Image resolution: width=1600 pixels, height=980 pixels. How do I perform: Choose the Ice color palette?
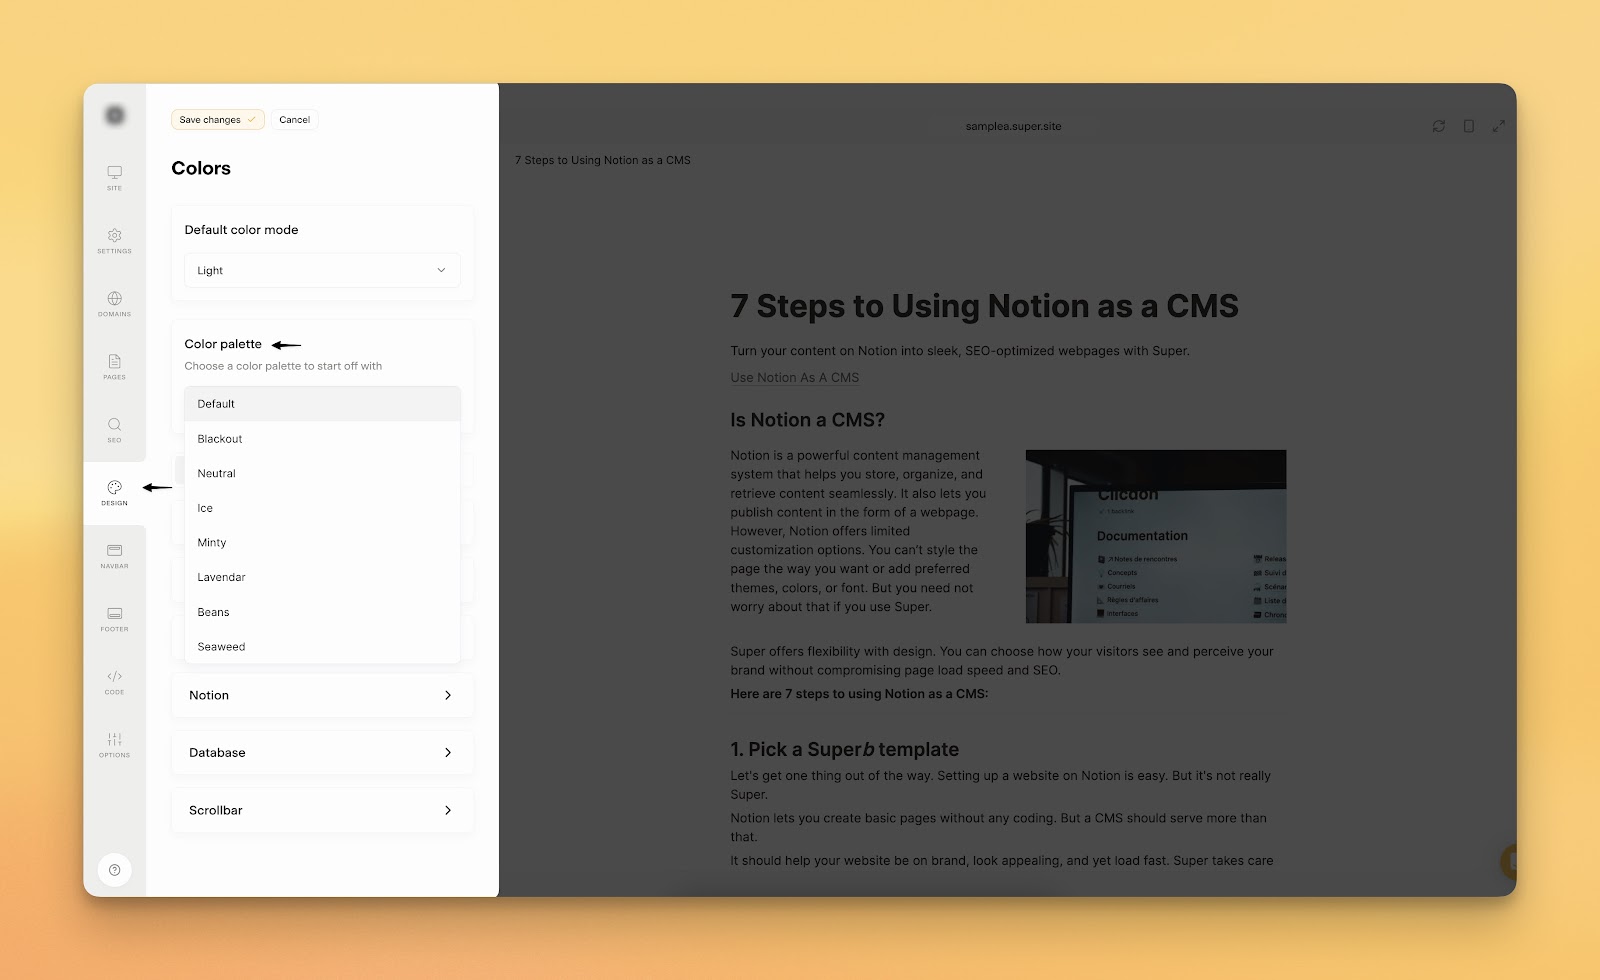tap(322, 508)
